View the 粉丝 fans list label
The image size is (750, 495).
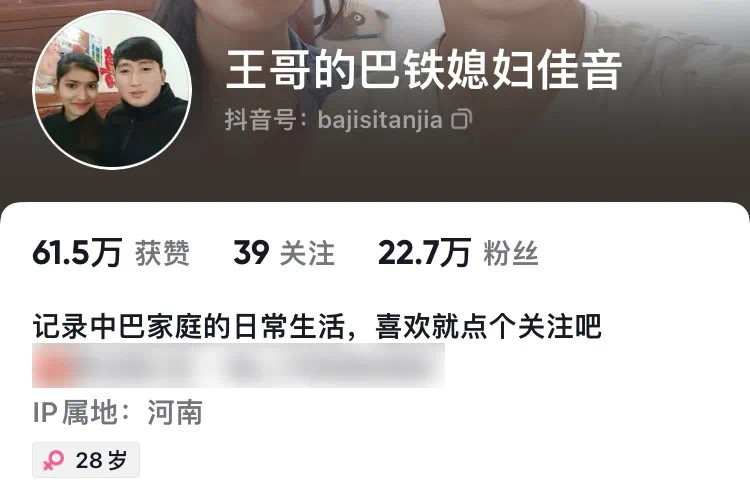tap(511, 253)
